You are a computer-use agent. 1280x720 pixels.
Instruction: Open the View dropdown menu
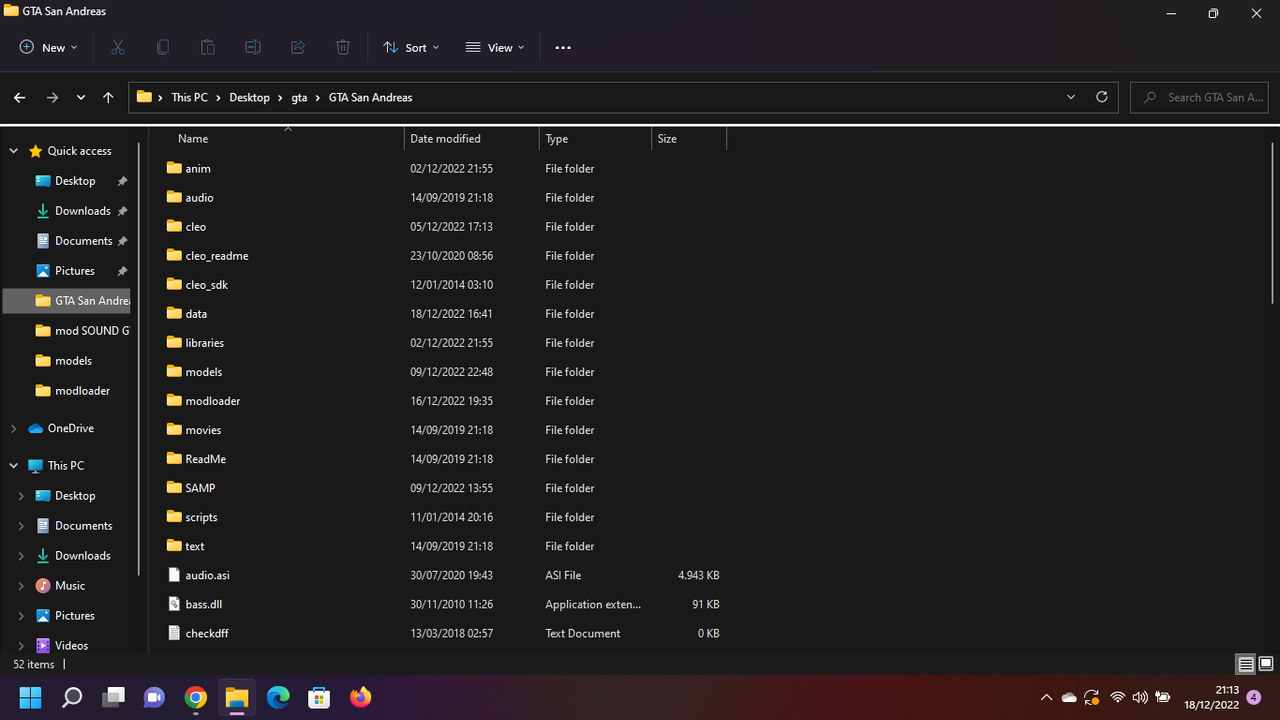tap(495, 47)
